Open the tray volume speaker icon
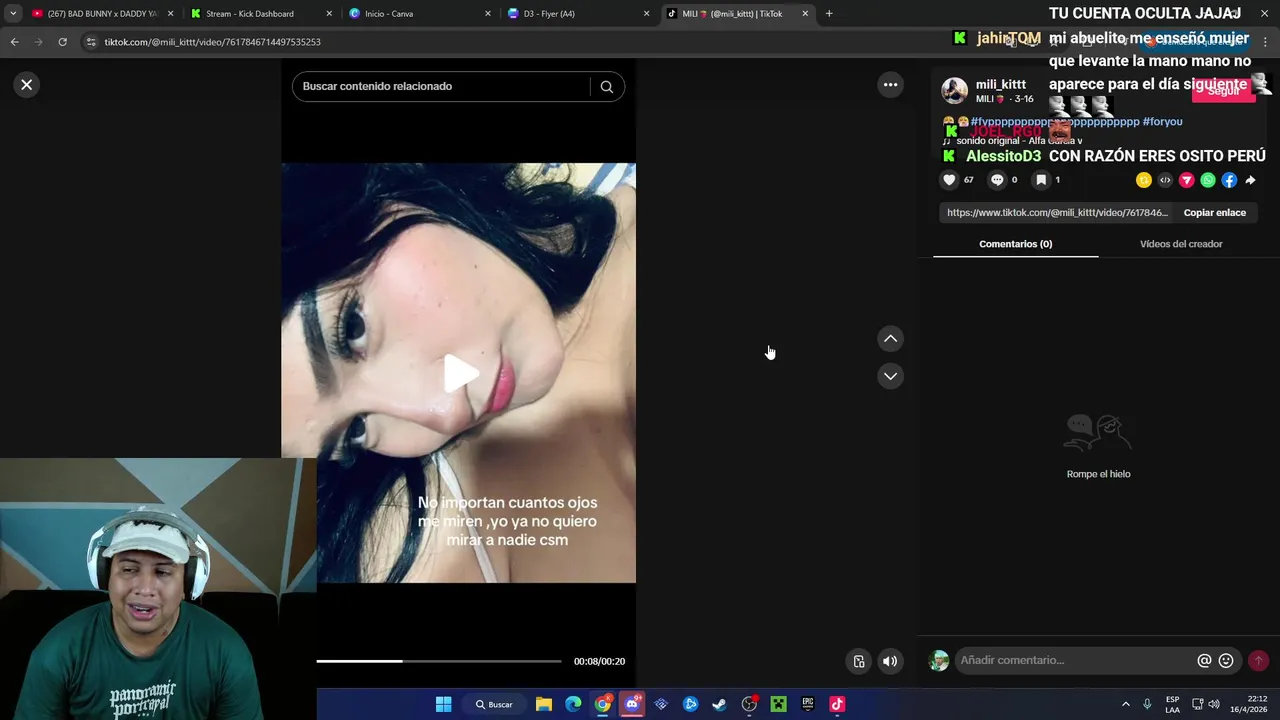This screenshot has height=720, width=1280. click(1214, 704)
